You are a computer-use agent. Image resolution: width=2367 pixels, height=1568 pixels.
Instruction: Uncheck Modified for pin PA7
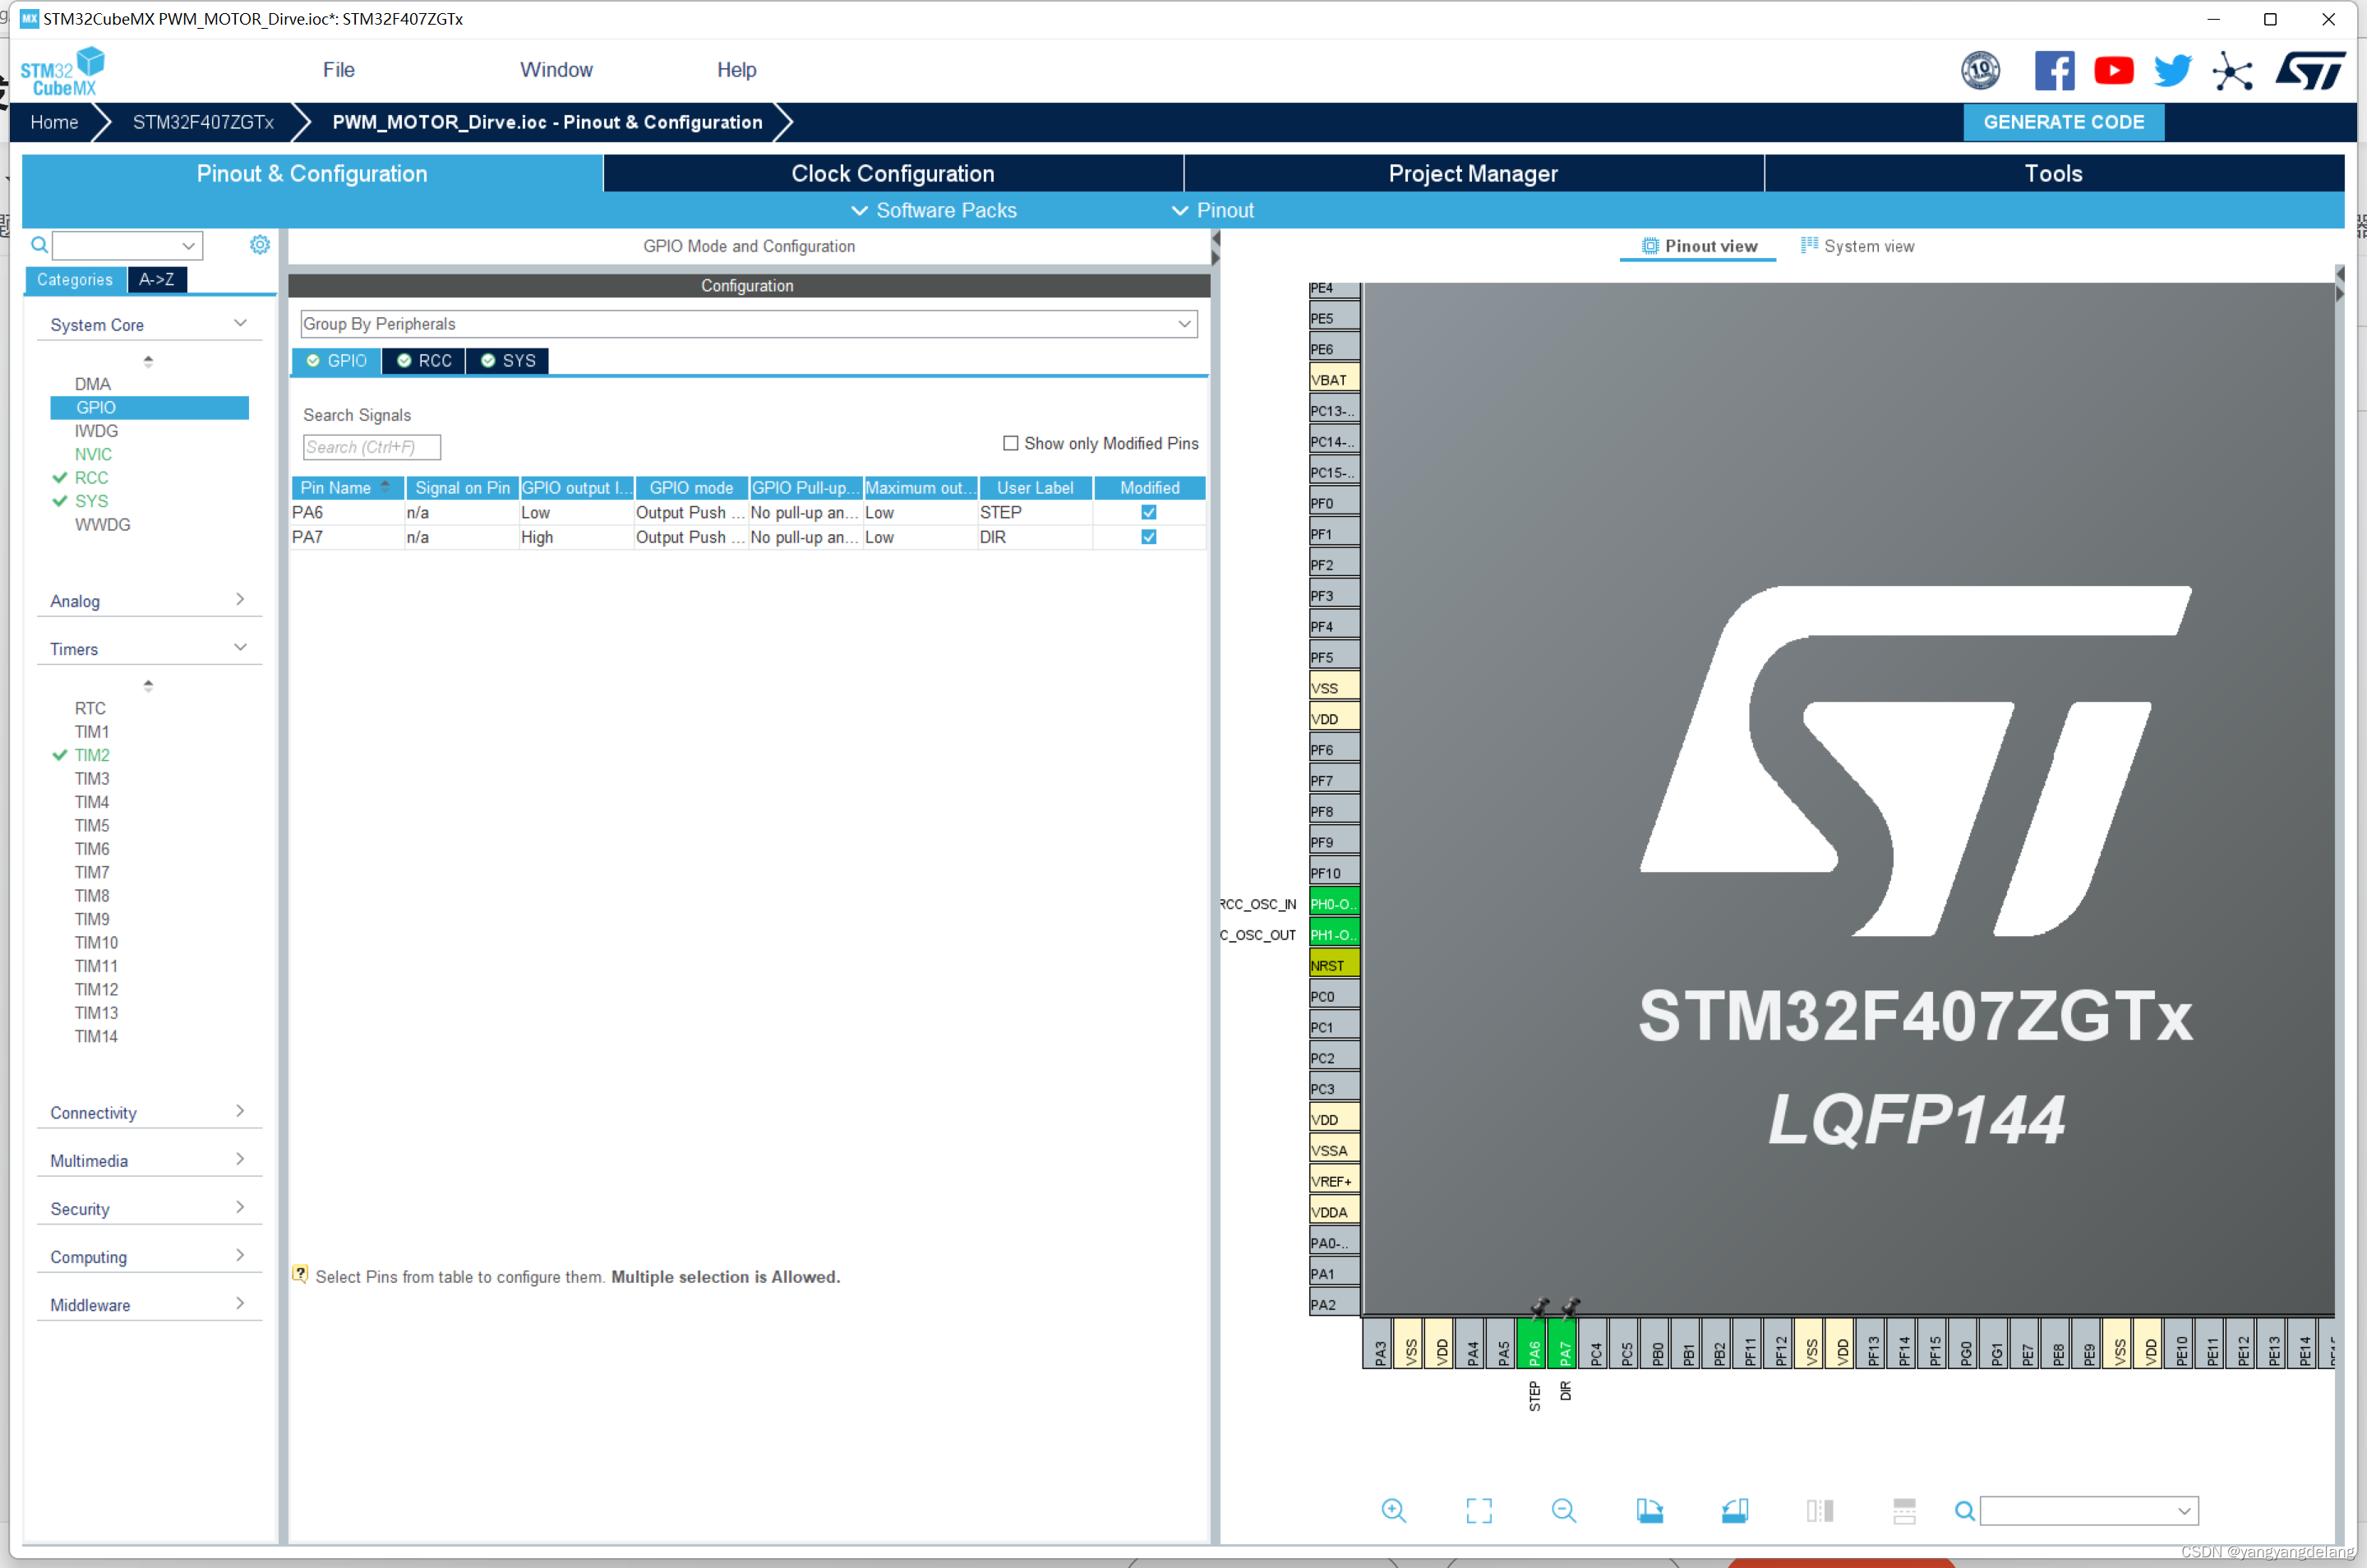click(x=1148, y=537)
